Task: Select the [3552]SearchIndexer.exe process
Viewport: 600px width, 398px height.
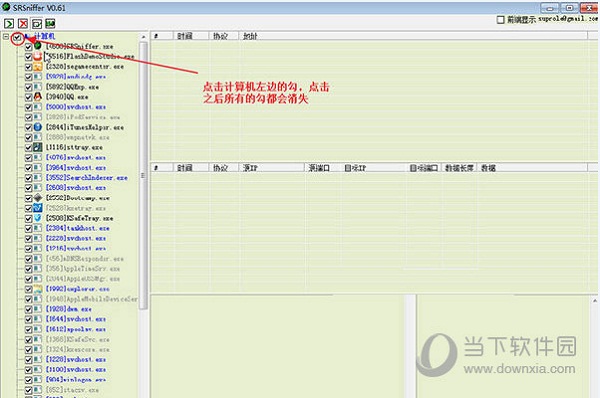Action: [x=86, y=178]
